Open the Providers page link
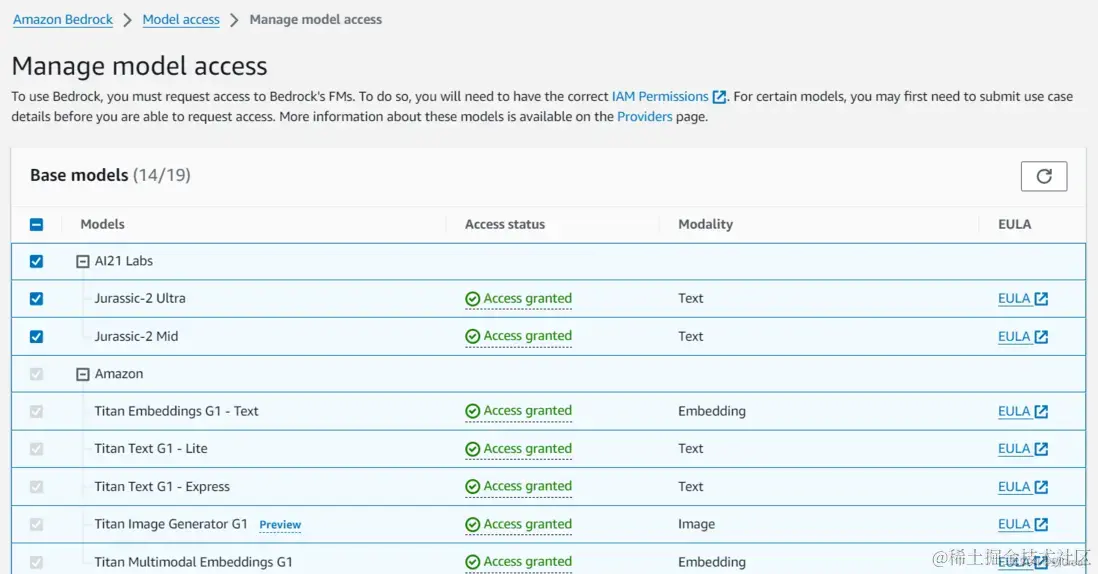 click(x=644, y=117)
